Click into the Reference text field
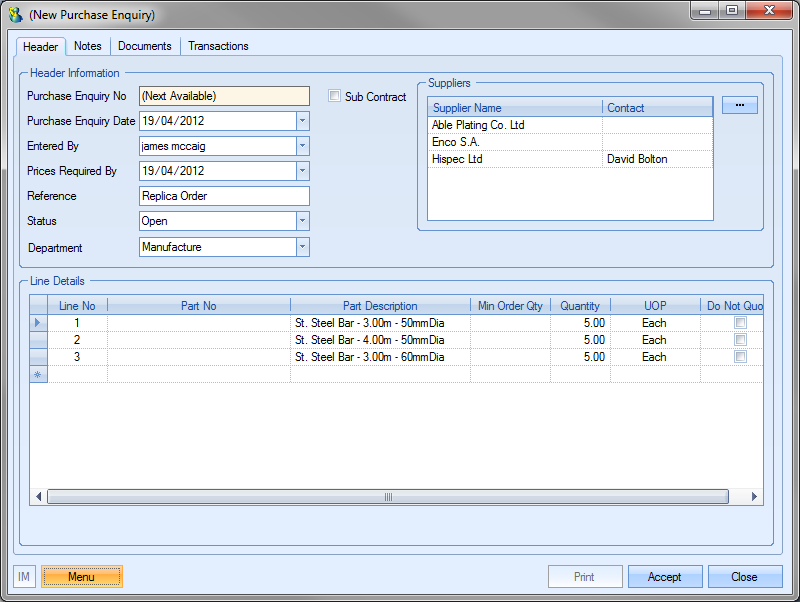Image resolution: width=800 pixels, height=602 pixels. click(x=224, y=196)
